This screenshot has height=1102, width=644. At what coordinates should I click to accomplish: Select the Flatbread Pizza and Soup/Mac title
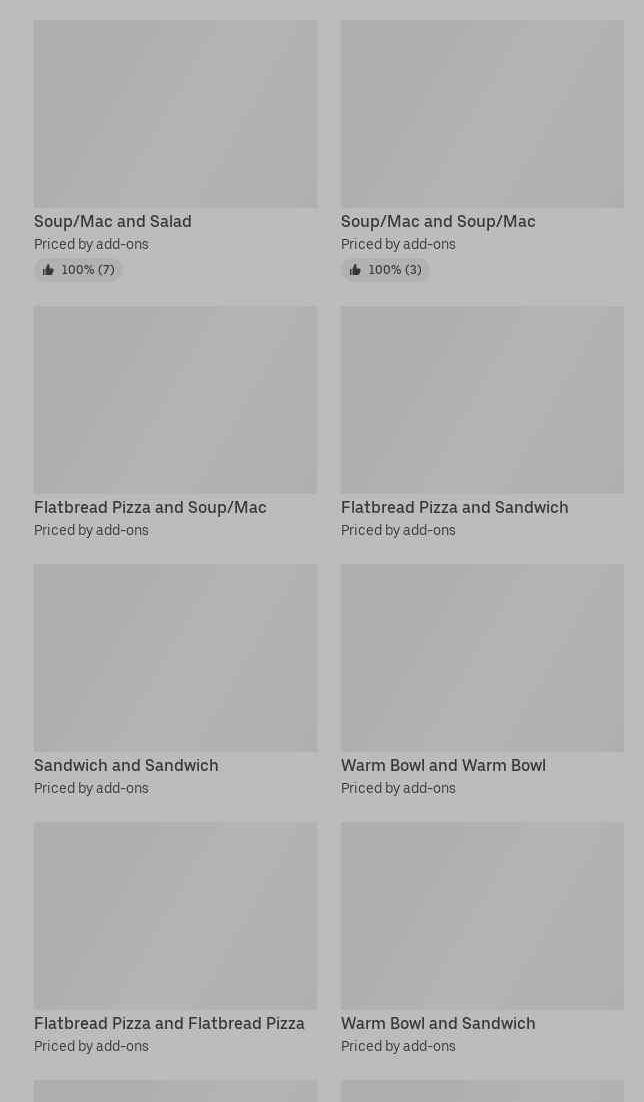(x=150, y=507)
